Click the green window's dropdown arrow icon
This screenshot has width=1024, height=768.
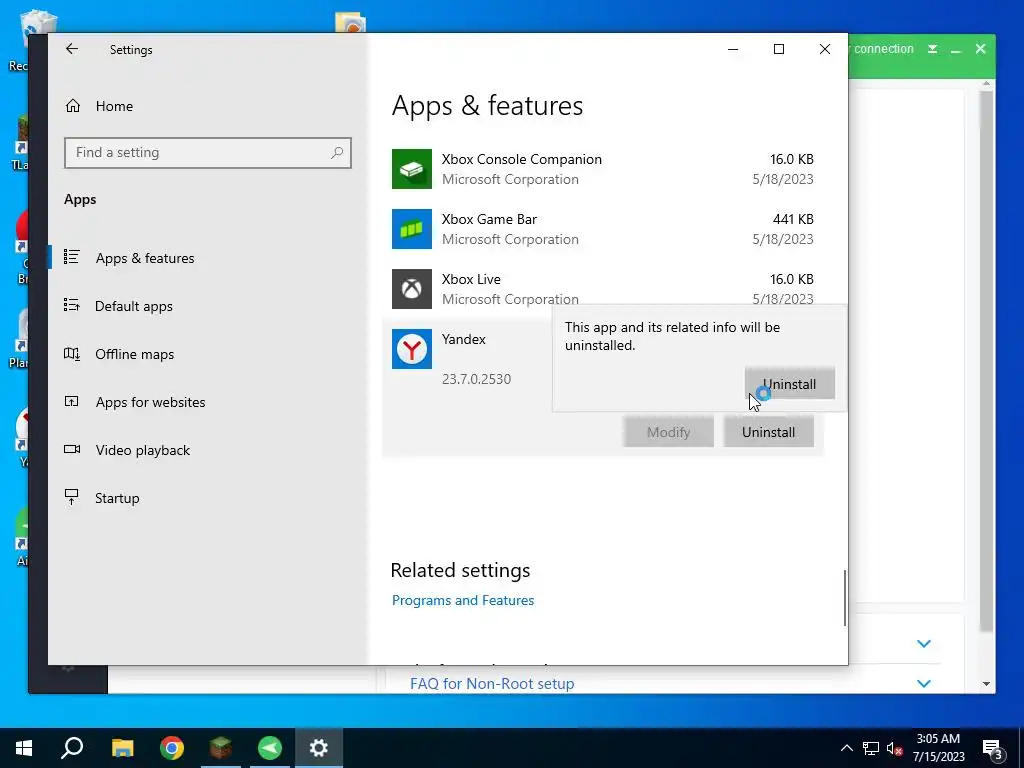pos(933,49)
